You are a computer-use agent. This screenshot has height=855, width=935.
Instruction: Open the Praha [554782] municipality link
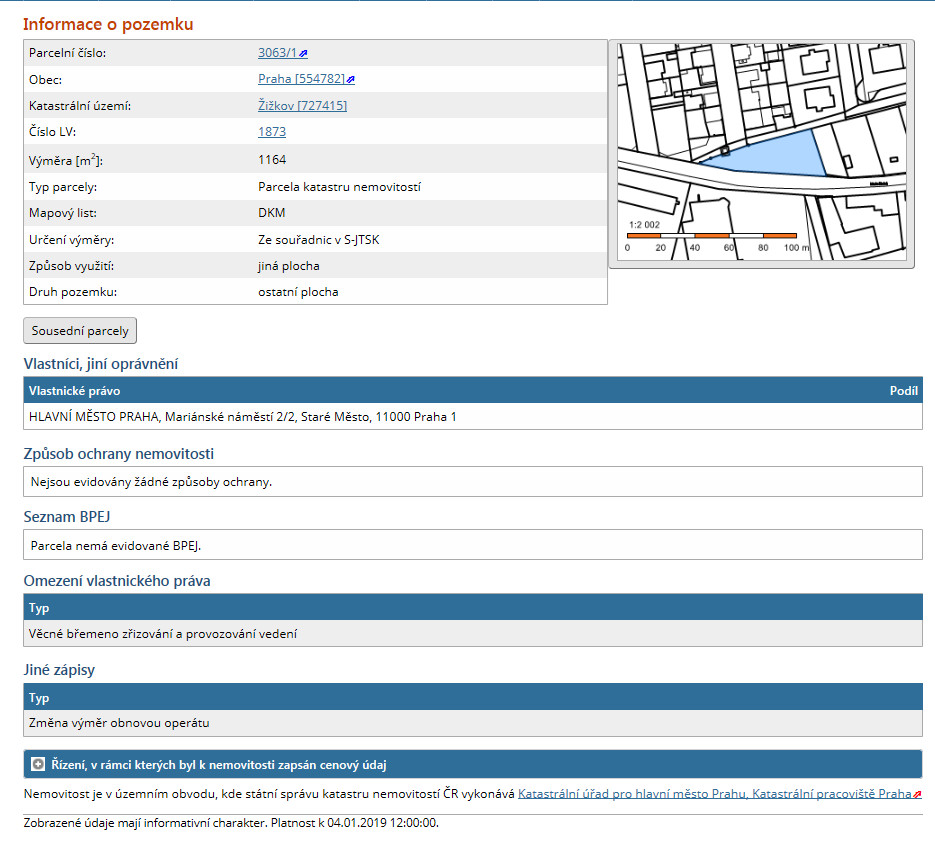(301, 79)
